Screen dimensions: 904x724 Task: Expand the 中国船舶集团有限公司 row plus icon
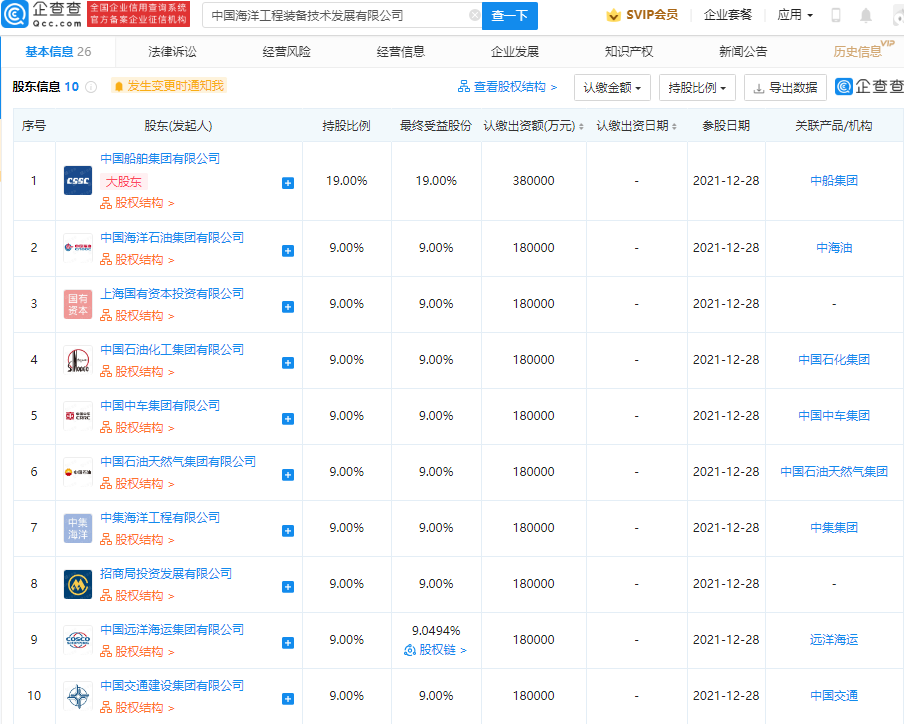[x=288, y=183]
